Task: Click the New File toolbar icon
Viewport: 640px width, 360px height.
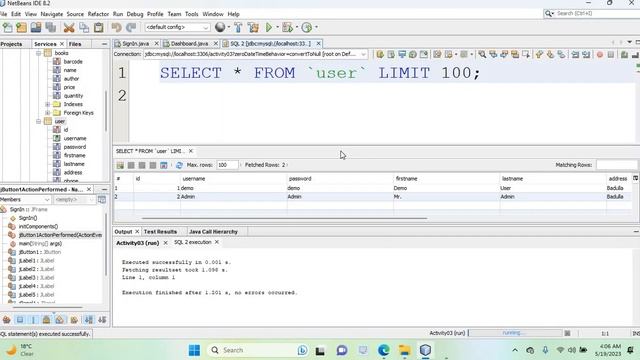Action: click(x=8, y=27)
